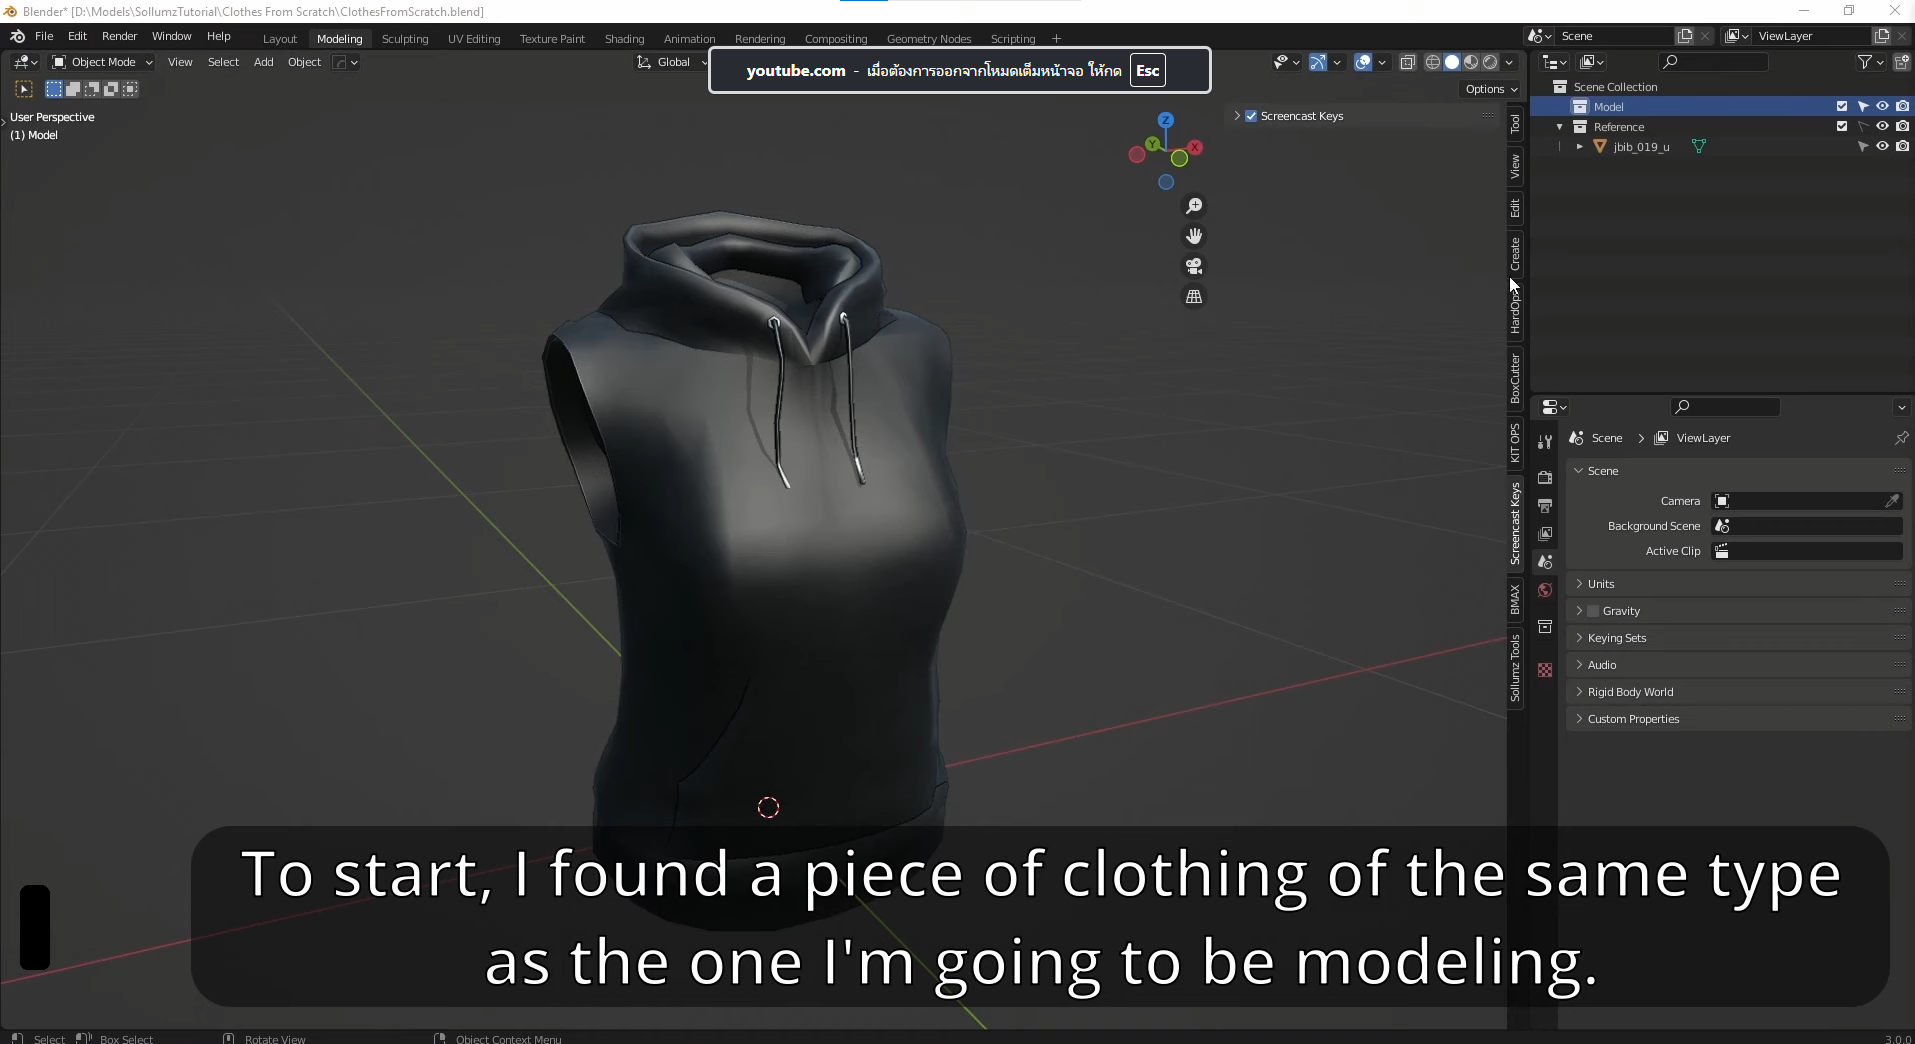
Task: Click the Camera eyedropper in Scene properties
Action: [1892, 501]
